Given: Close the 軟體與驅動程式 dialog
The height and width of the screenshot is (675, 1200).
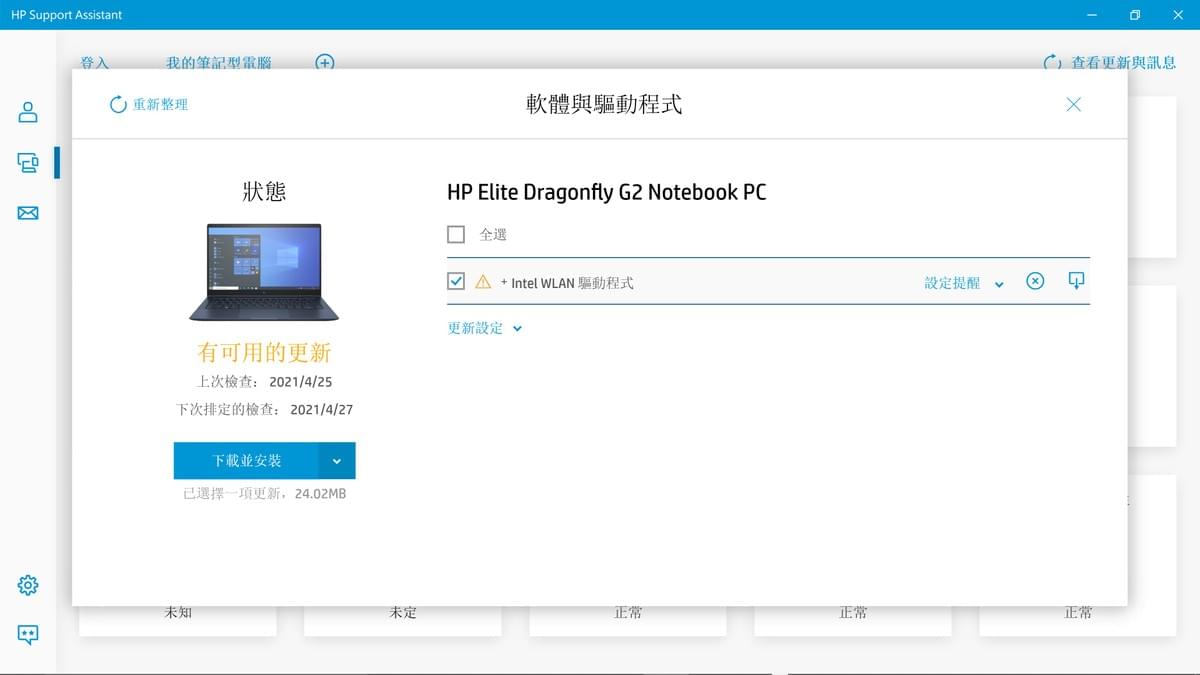Looking at the screenshot, I should [1073, 104].
